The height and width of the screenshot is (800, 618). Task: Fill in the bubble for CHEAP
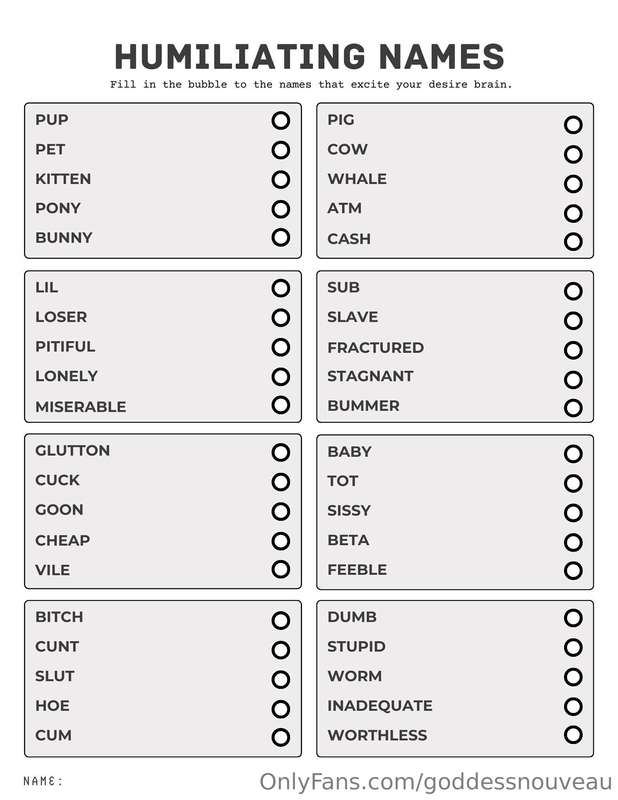[x=281, y=541]
